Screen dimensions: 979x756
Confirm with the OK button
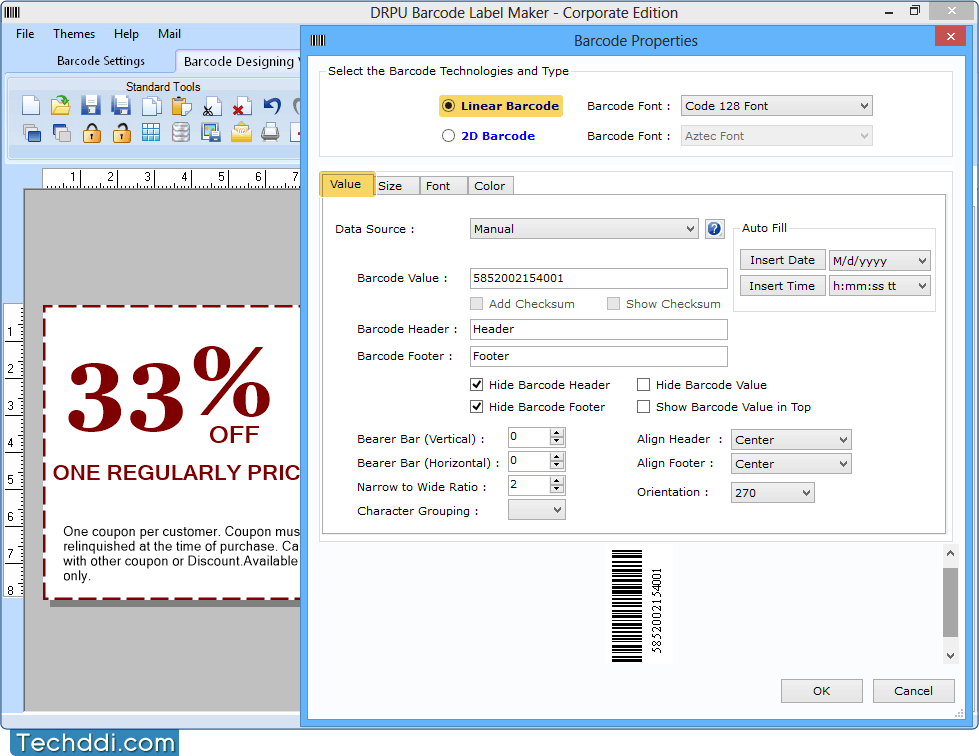821,691
